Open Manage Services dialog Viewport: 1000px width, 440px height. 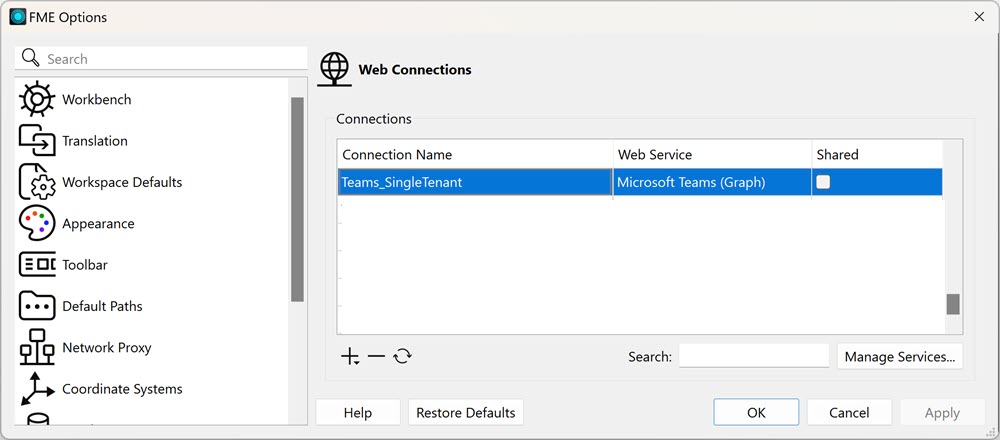(900, 356)
